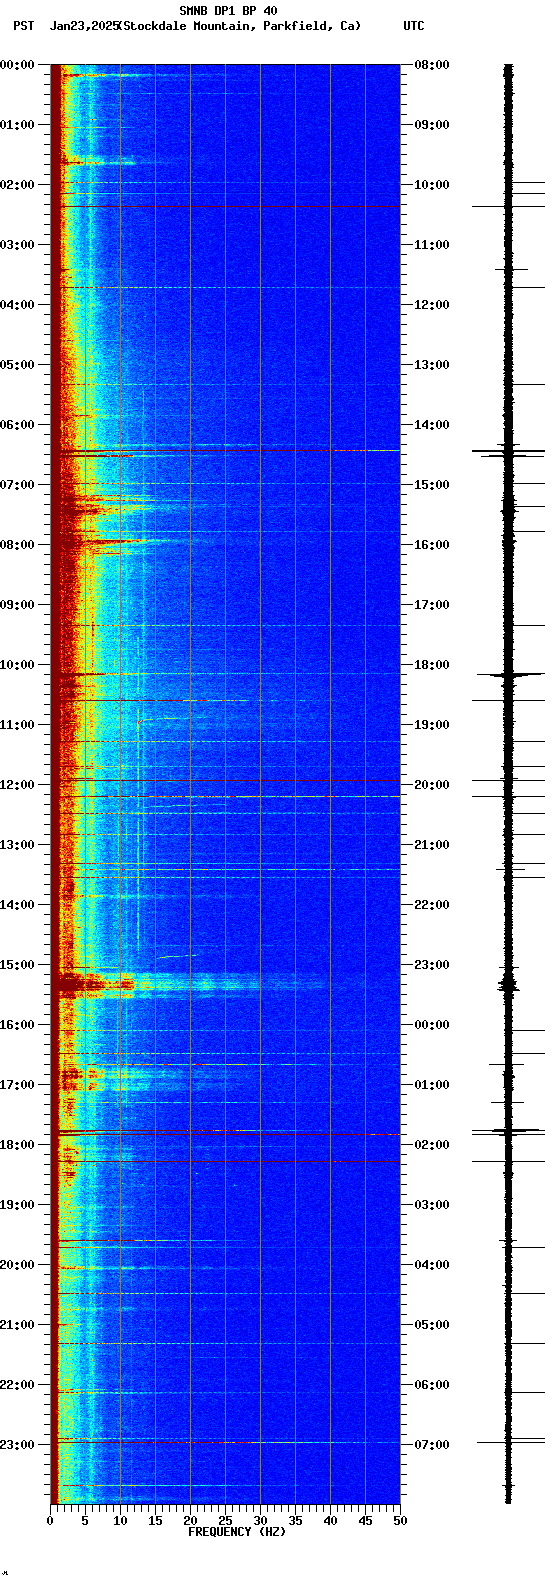552x1584 pixels.
Task: Click the UTC time label "09:00"
Action: 432,124
